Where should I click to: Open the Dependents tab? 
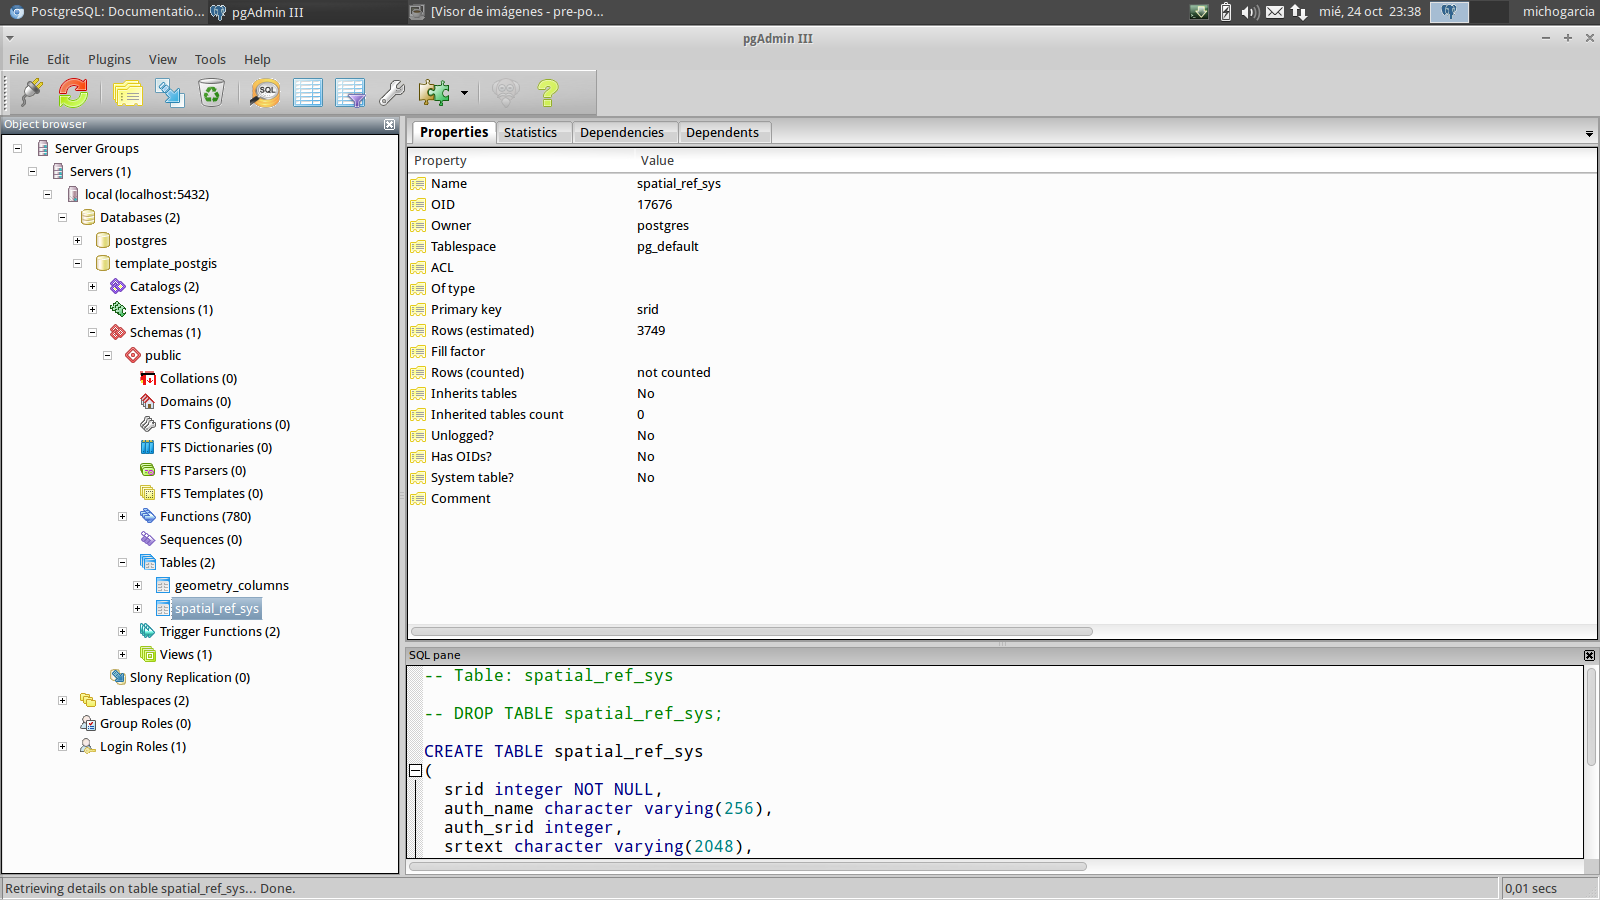(722, 133)
